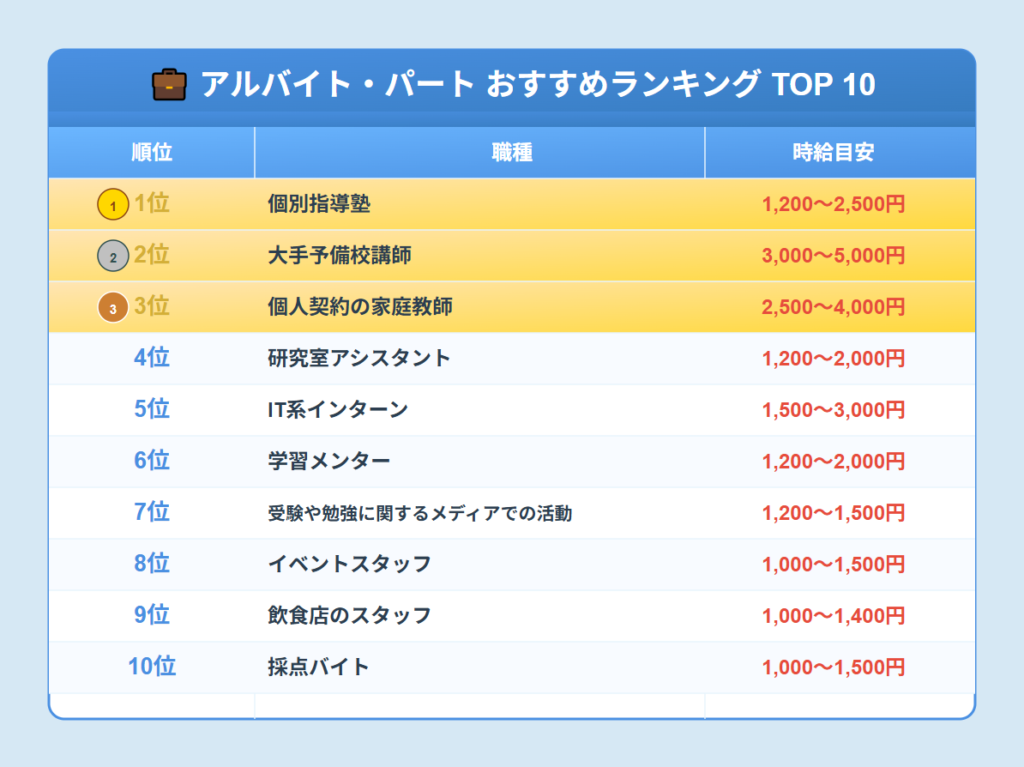Click the title アルバイト・パート おすすめランキング TOP 10
Screen dimensions: 1024x767
coord(538,84)
